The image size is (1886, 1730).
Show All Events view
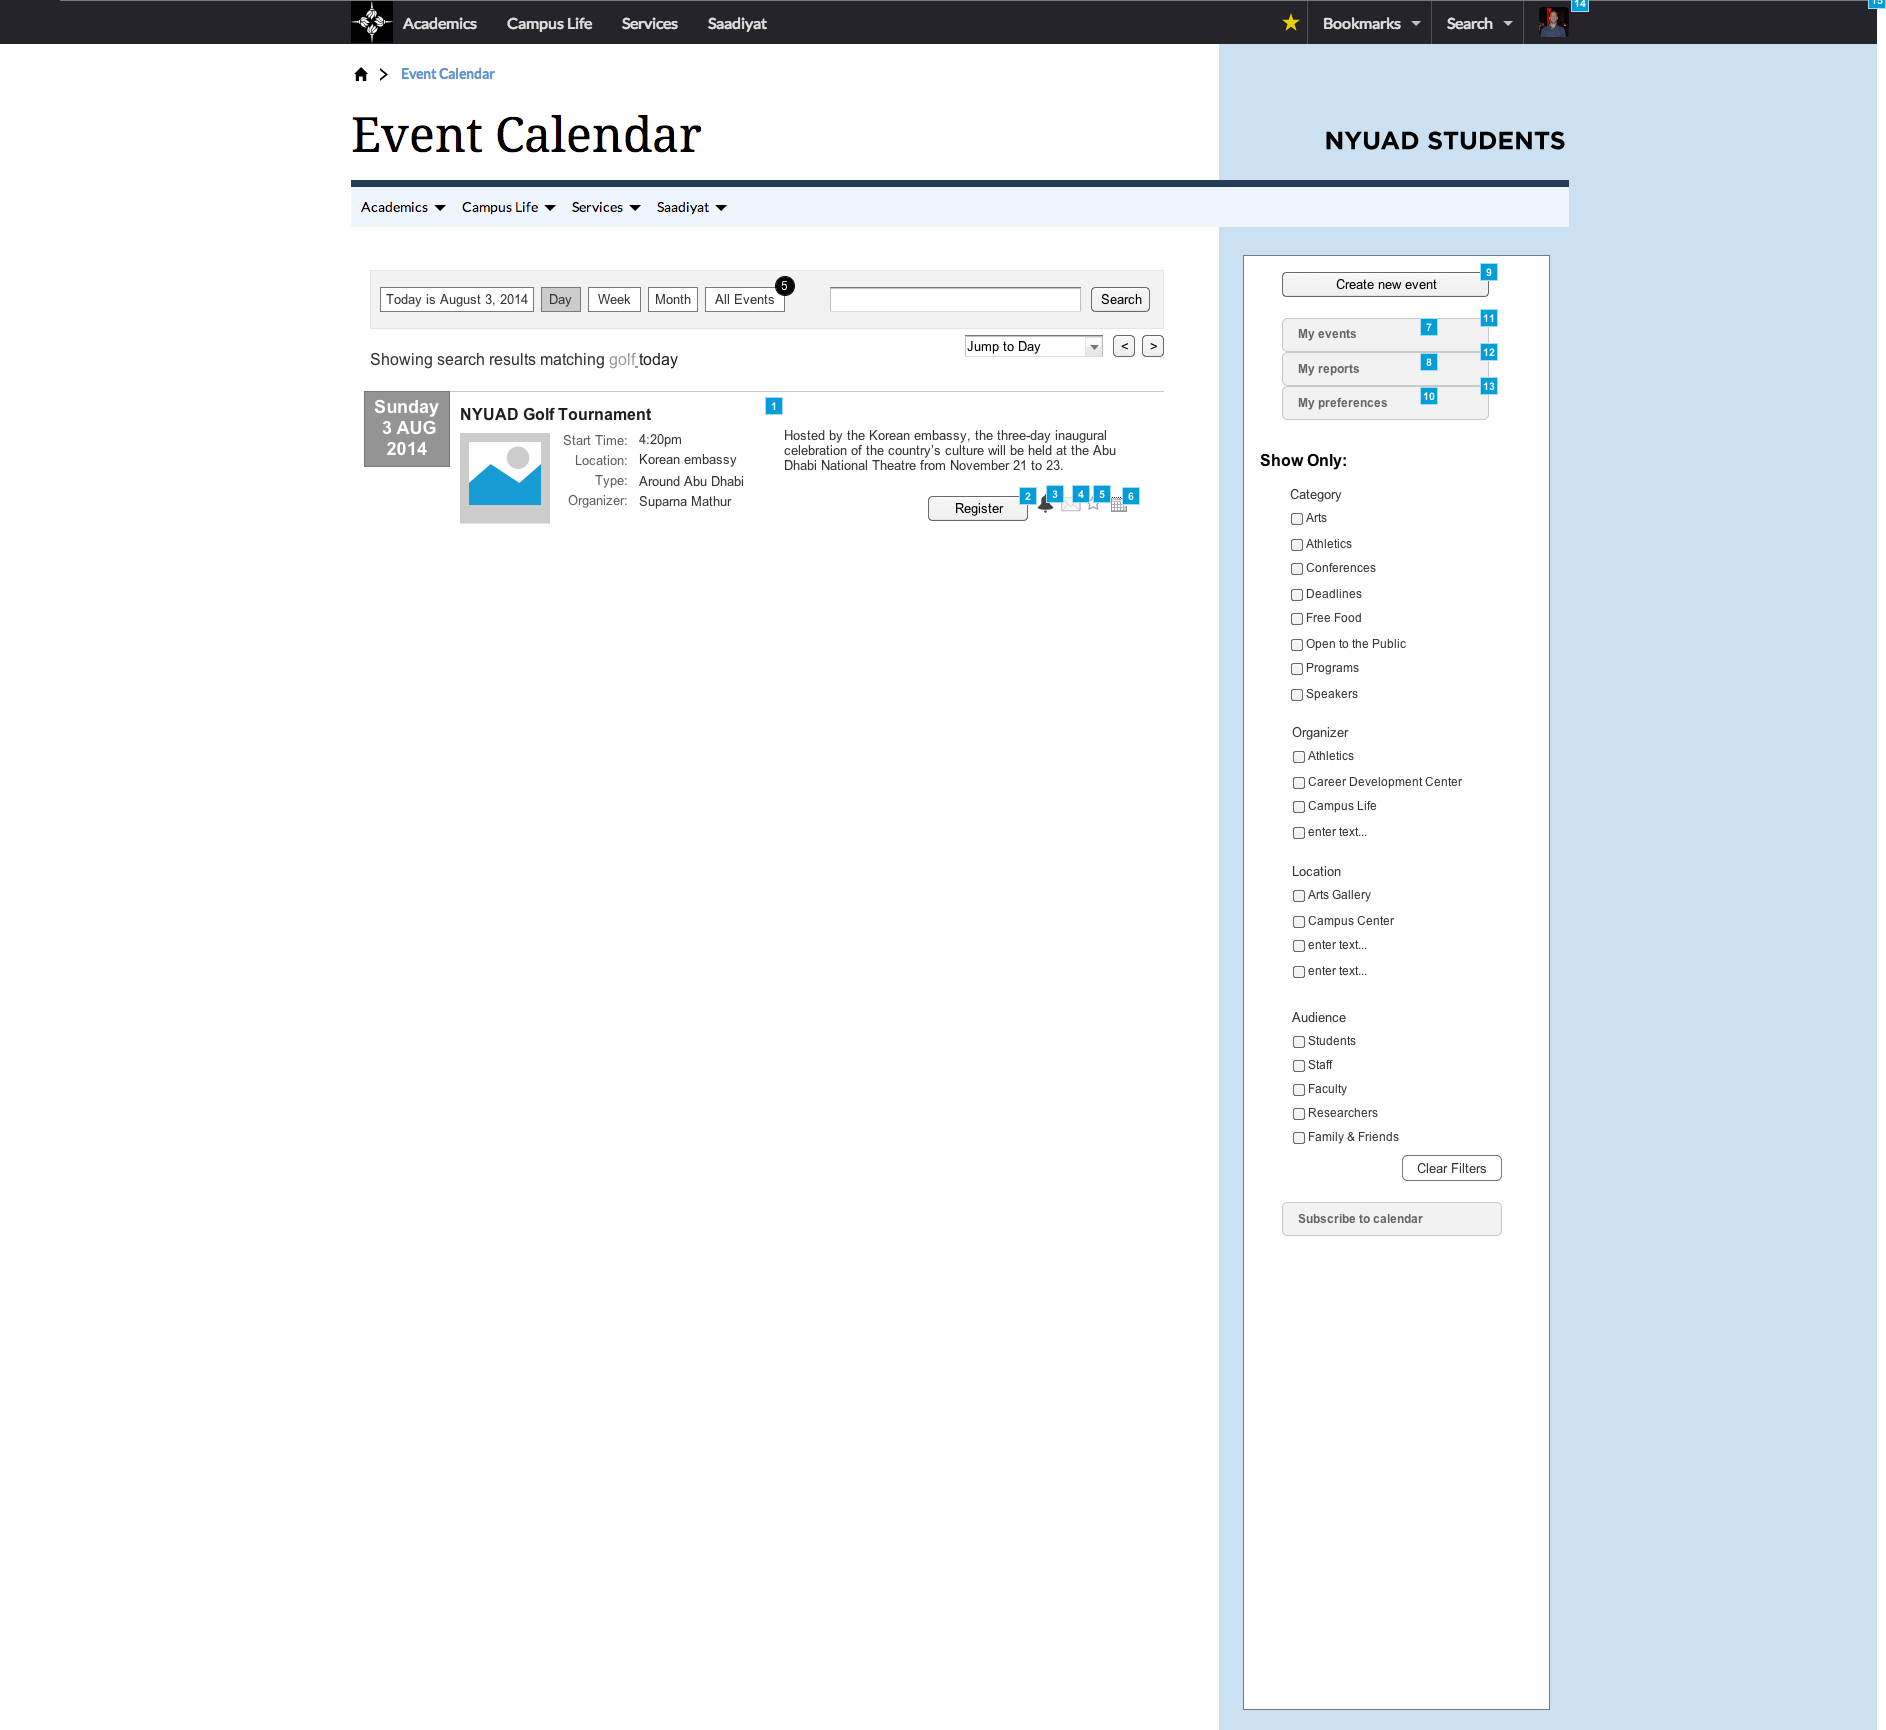tap(744, 299)
